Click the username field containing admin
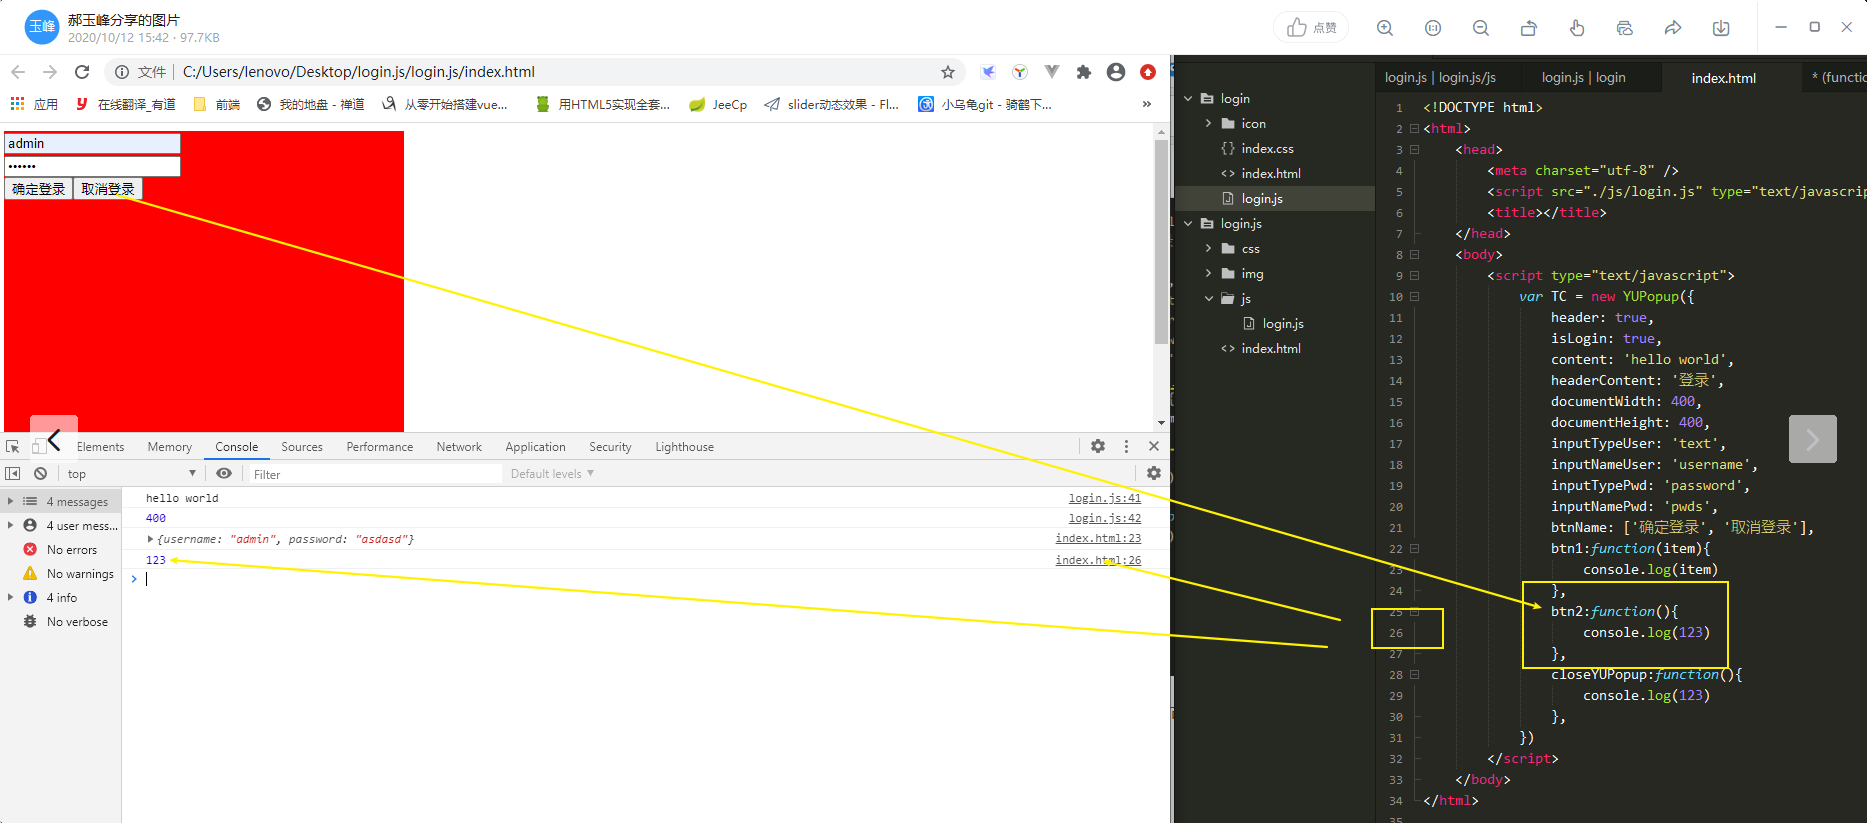The image size is (1867, 823). coord(92,144)
